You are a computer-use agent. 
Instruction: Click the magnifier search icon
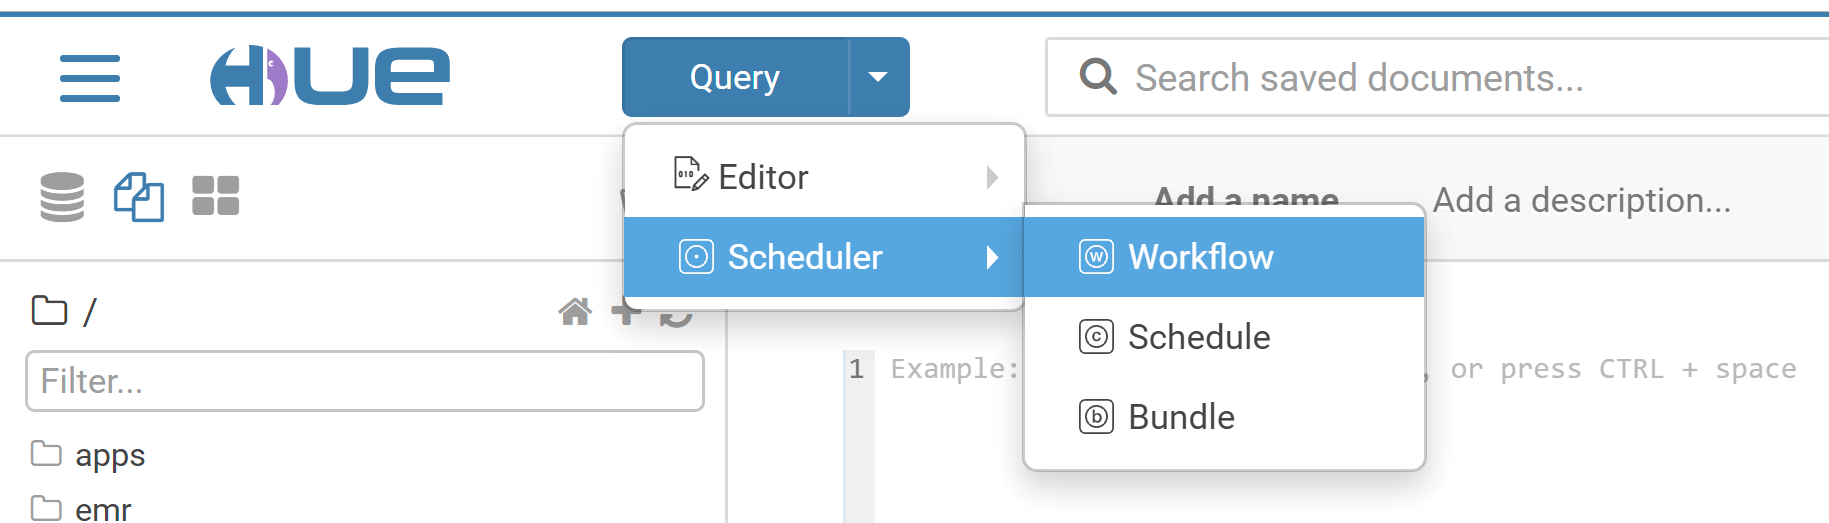(x=1098, y=77)
